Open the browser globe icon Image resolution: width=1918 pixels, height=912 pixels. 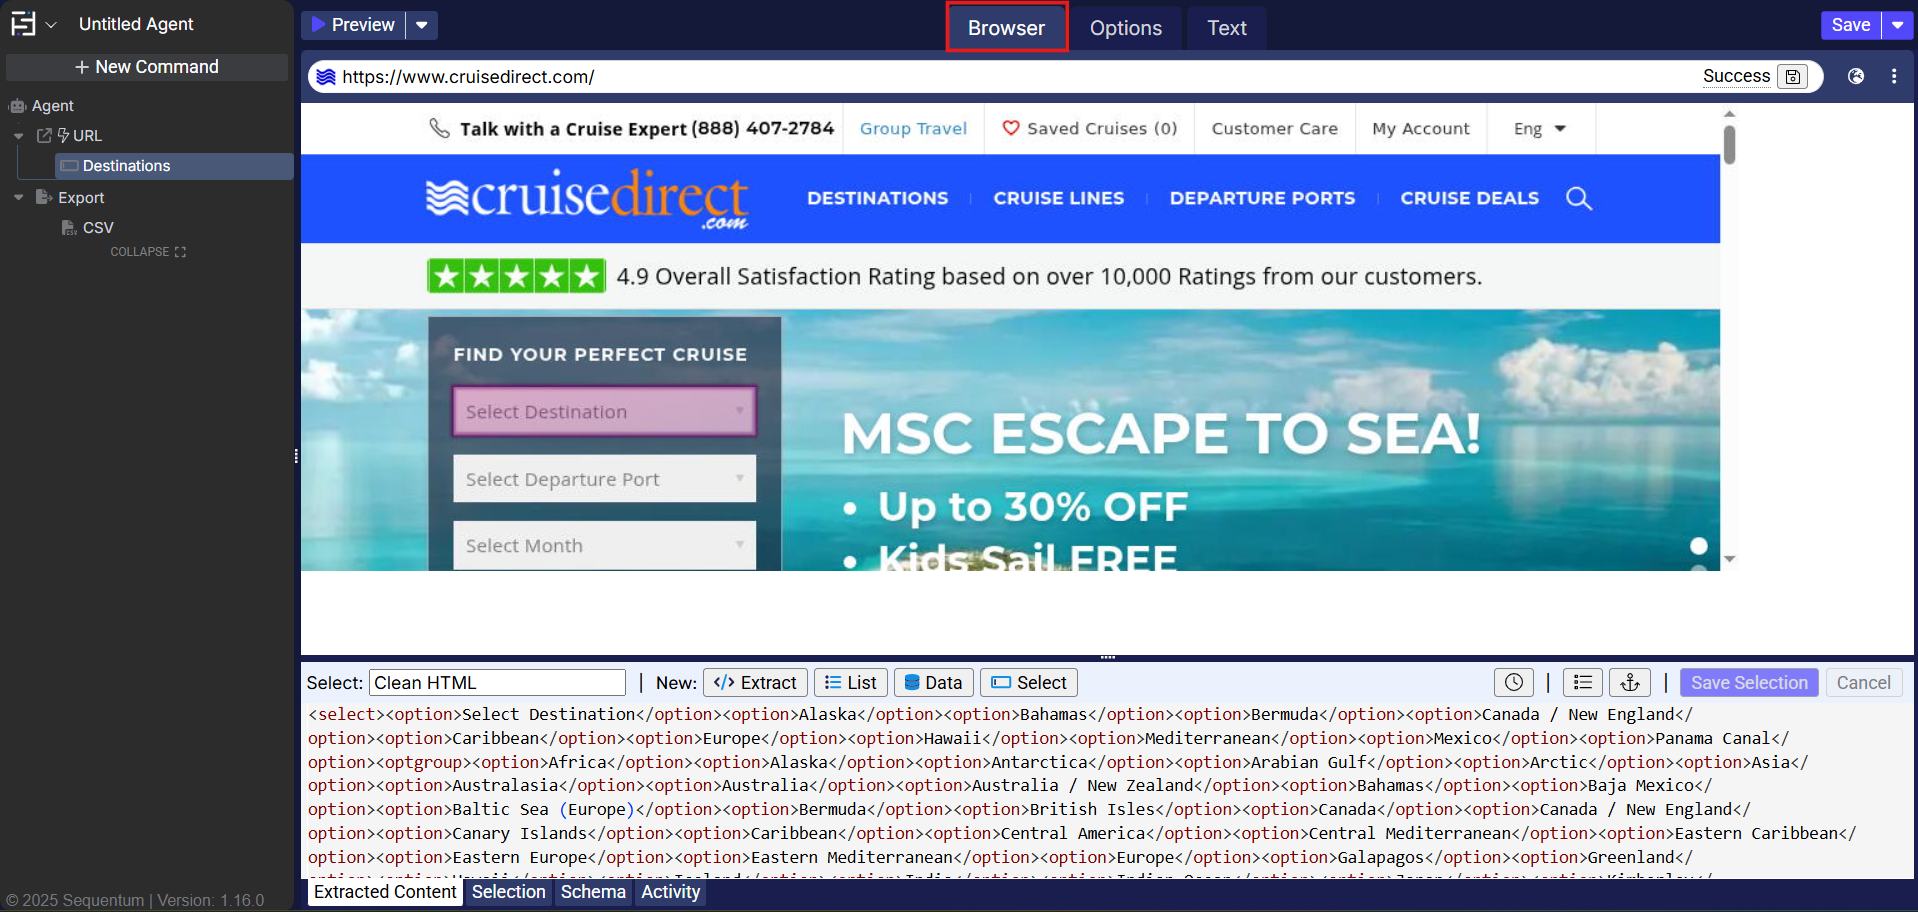1856,76
